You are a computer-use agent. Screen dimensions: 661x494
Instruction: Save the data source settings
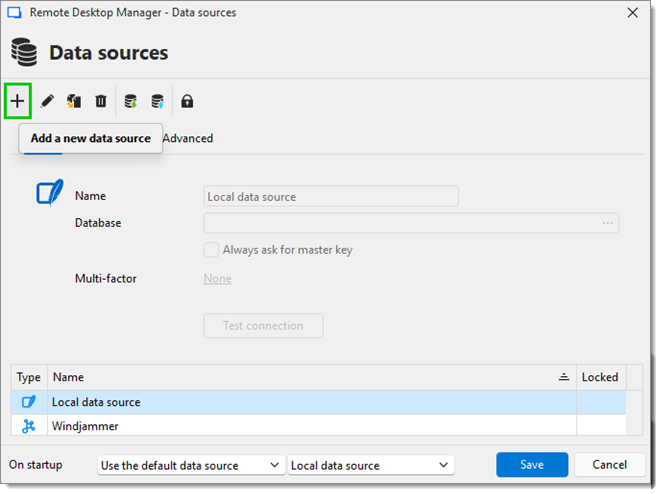tap(532, 465)
